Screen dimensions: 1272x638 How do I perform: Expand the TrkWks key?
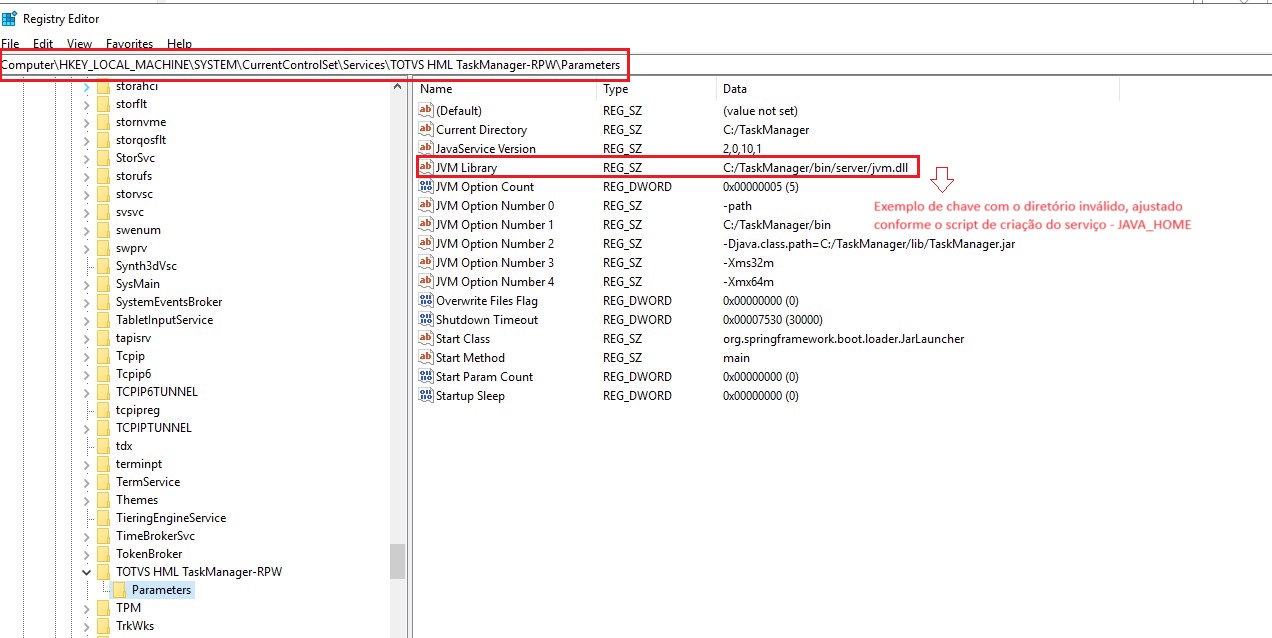pos(86,626)
